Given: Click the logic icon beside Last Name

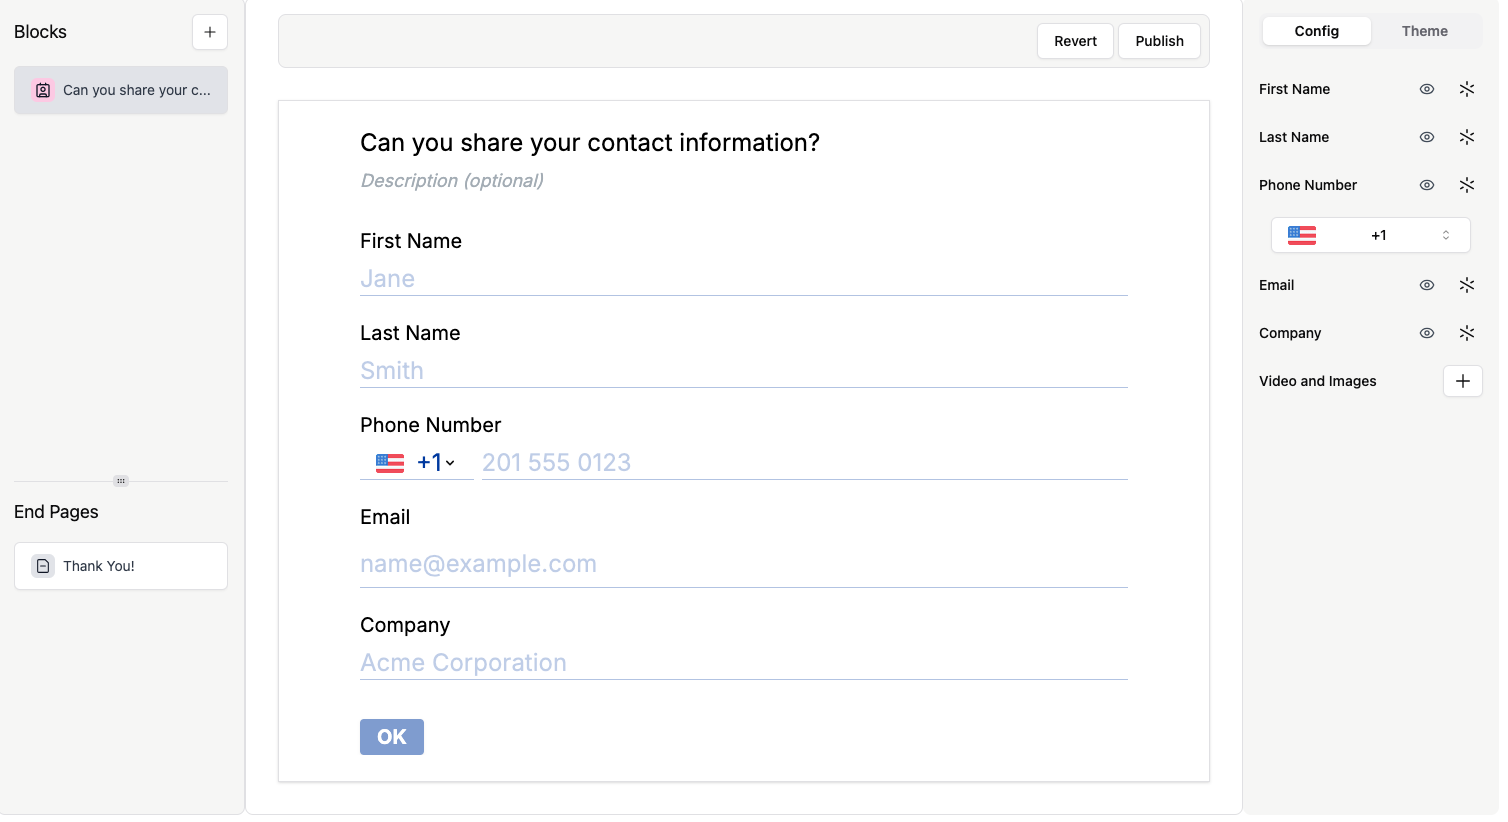Looking at the screenshot, I should tap(1467, 137).
